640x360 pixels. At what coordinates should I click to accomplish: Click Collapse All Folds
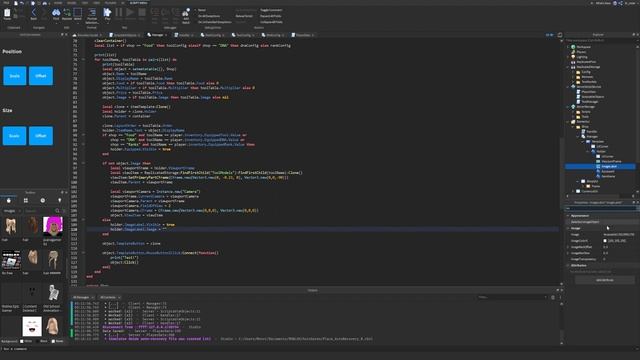pos(271,22)
